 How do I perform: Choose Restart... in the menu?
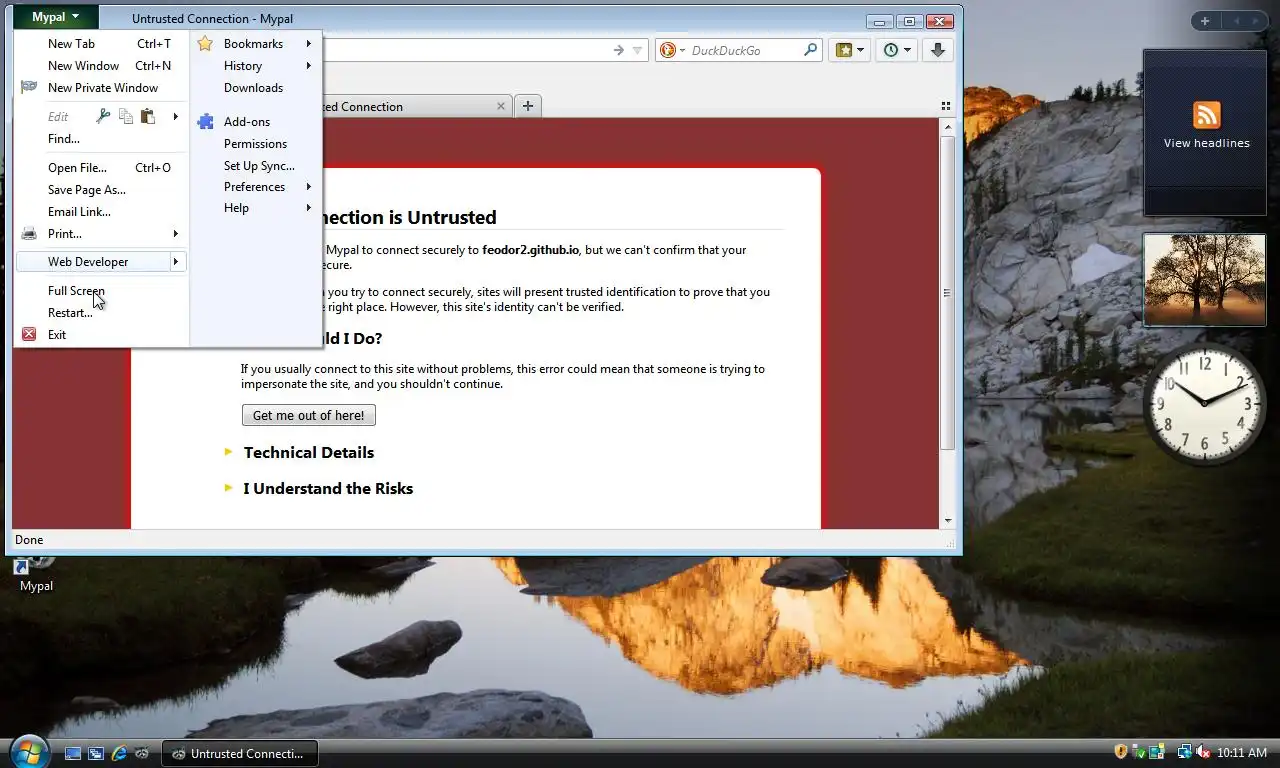[x=102, y=313]
